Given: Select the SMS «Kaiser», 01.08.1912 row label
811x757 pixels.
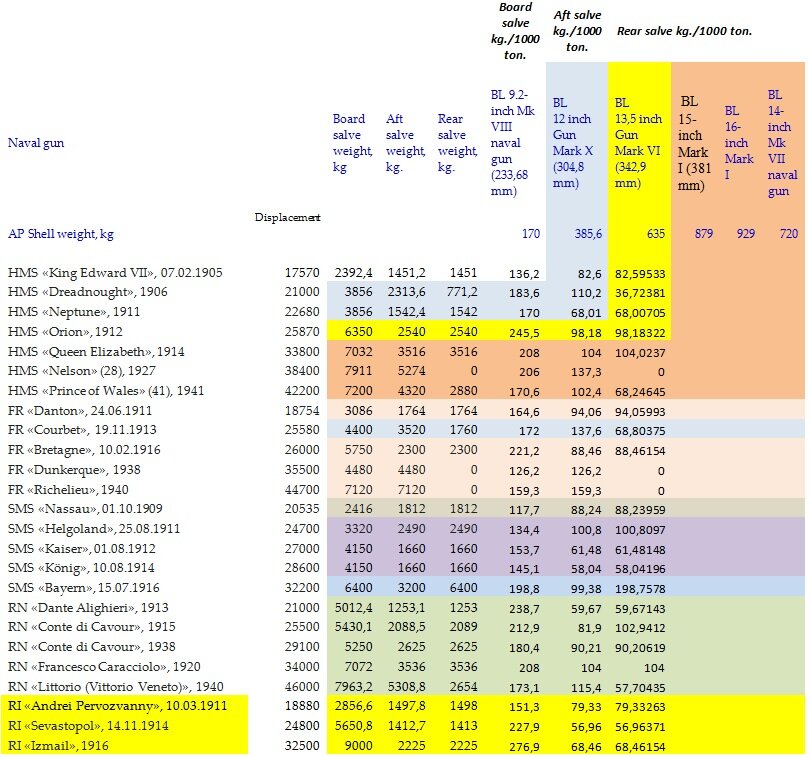Looking at the screenshot, I should coord(81,549).
